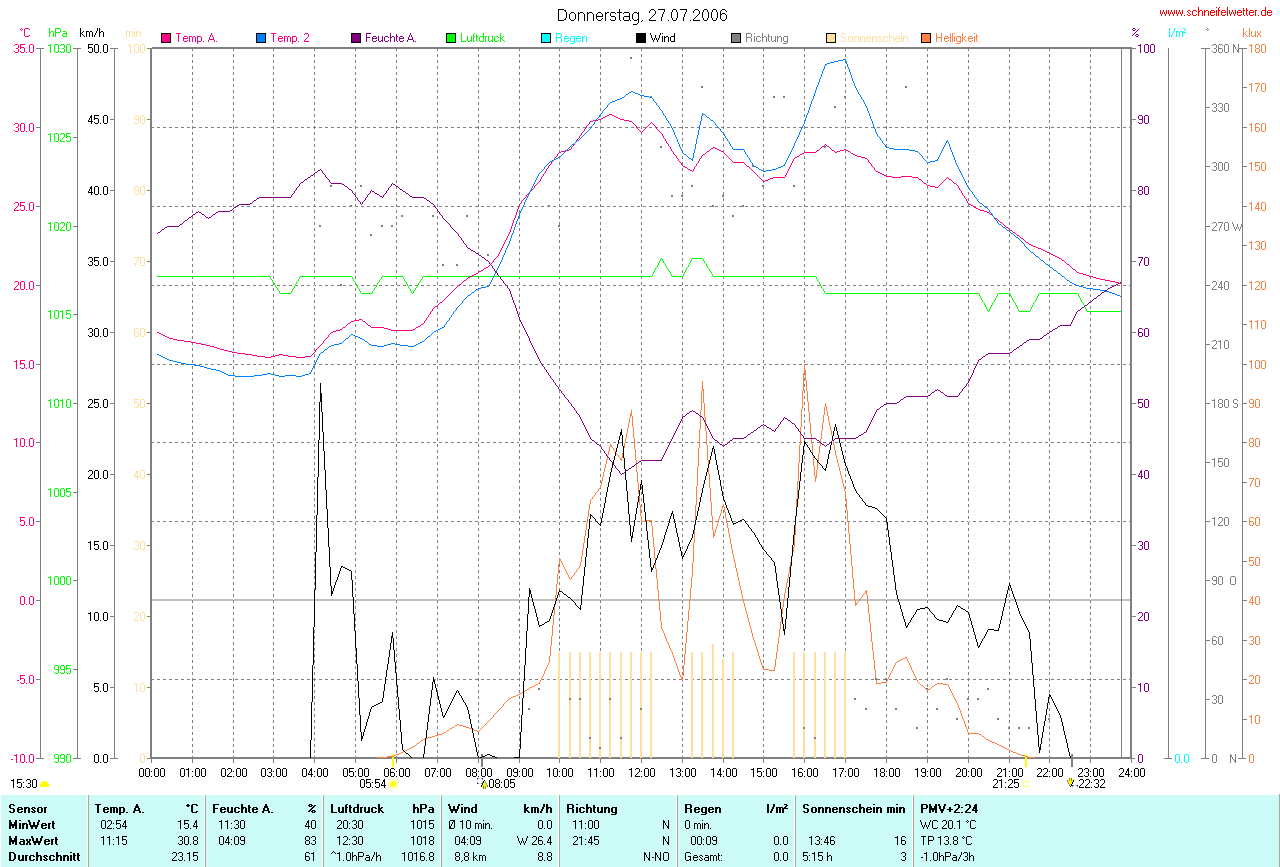Screen dimensions: 1280x867
Task: Click the average temperature value 23.15
Action: (185, 856)
